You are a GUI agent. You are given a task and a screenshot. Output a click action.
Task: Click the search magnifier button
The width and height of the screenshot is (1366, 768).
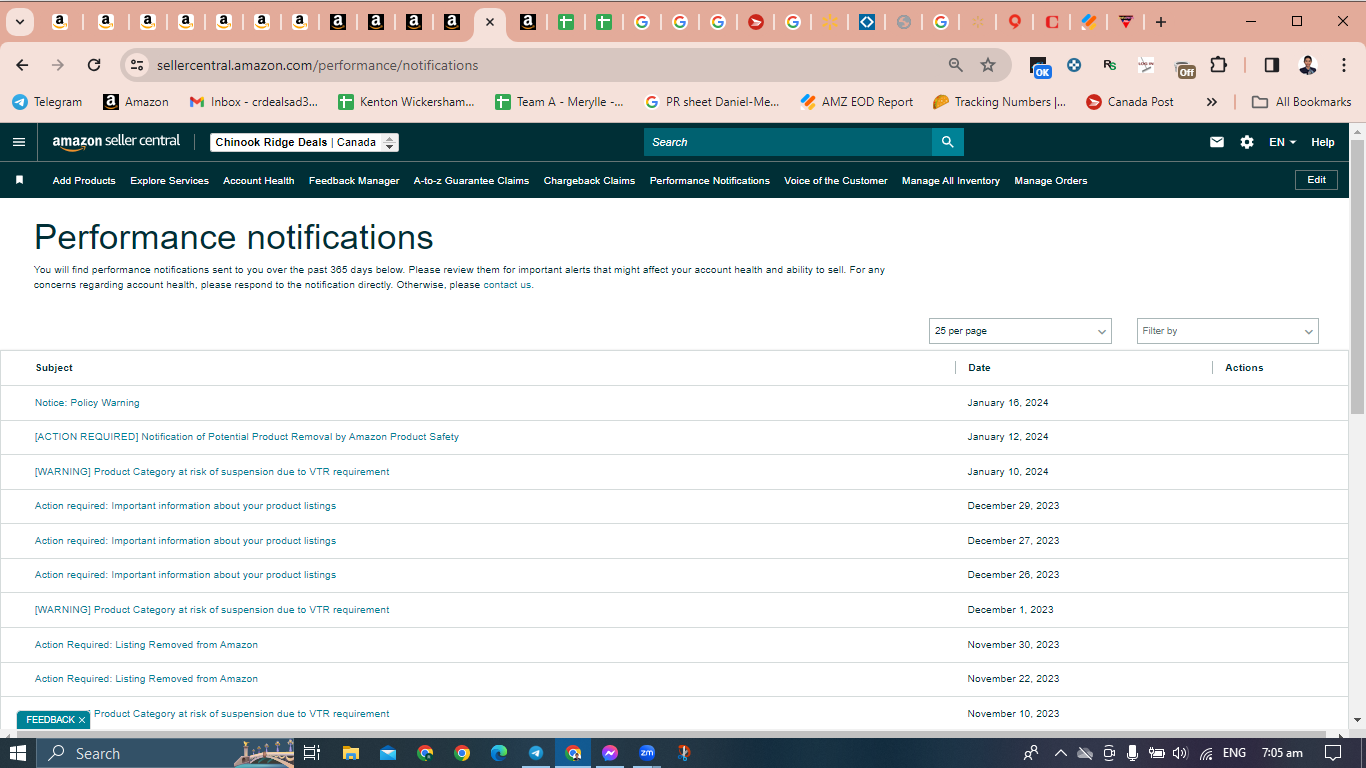click(x=948, y=142)
